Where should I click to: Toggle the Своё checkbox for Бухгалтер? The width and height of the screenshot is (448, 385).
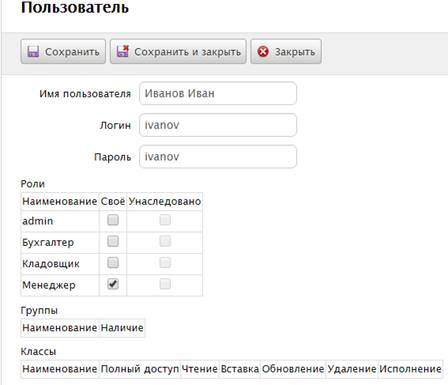click(x=113, y=241)
